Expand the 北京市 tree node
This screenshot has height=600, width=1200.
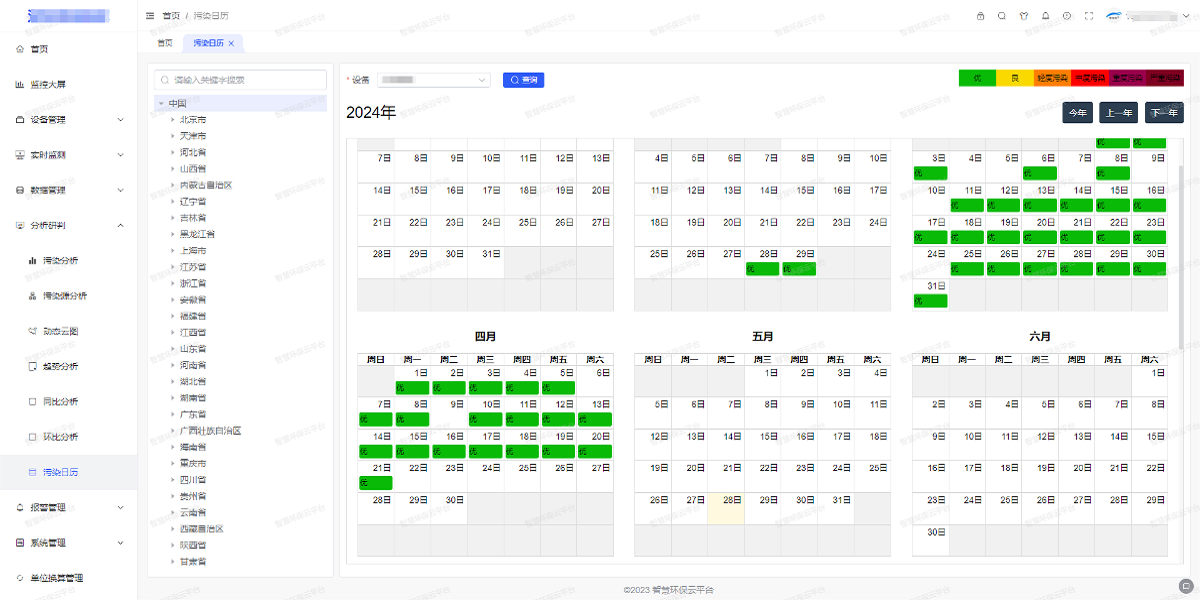coord(172,120)
